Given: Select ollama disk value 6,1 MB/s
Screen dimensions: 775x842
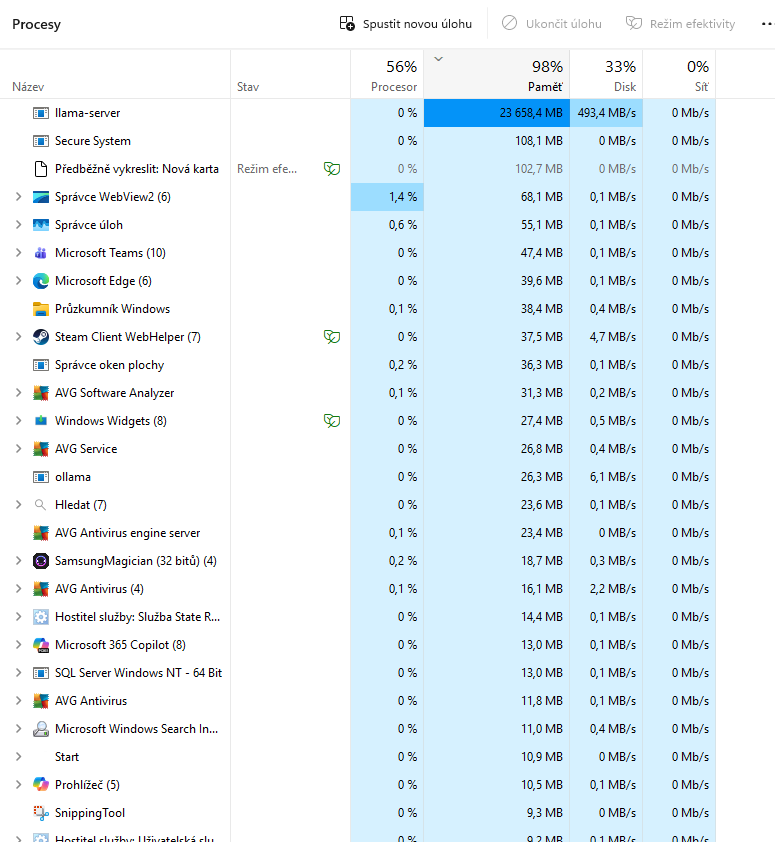Looking at the screenshot, I should tap(613, 477).
